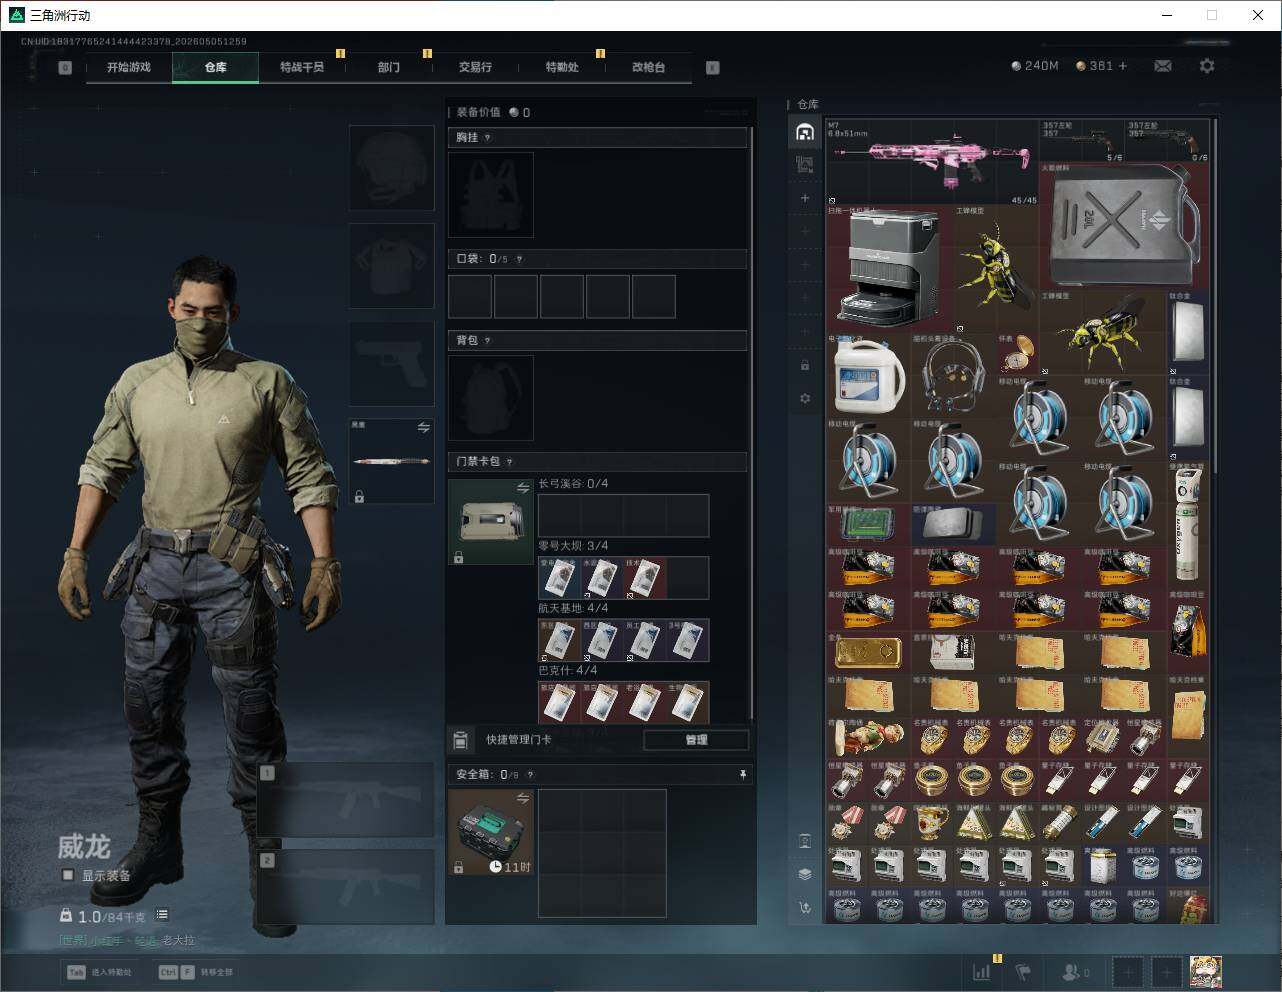The image size is (1282, 992).
Task: Open the 改枪台 tab
Action: pyautogui.click(x=648, y=67)
